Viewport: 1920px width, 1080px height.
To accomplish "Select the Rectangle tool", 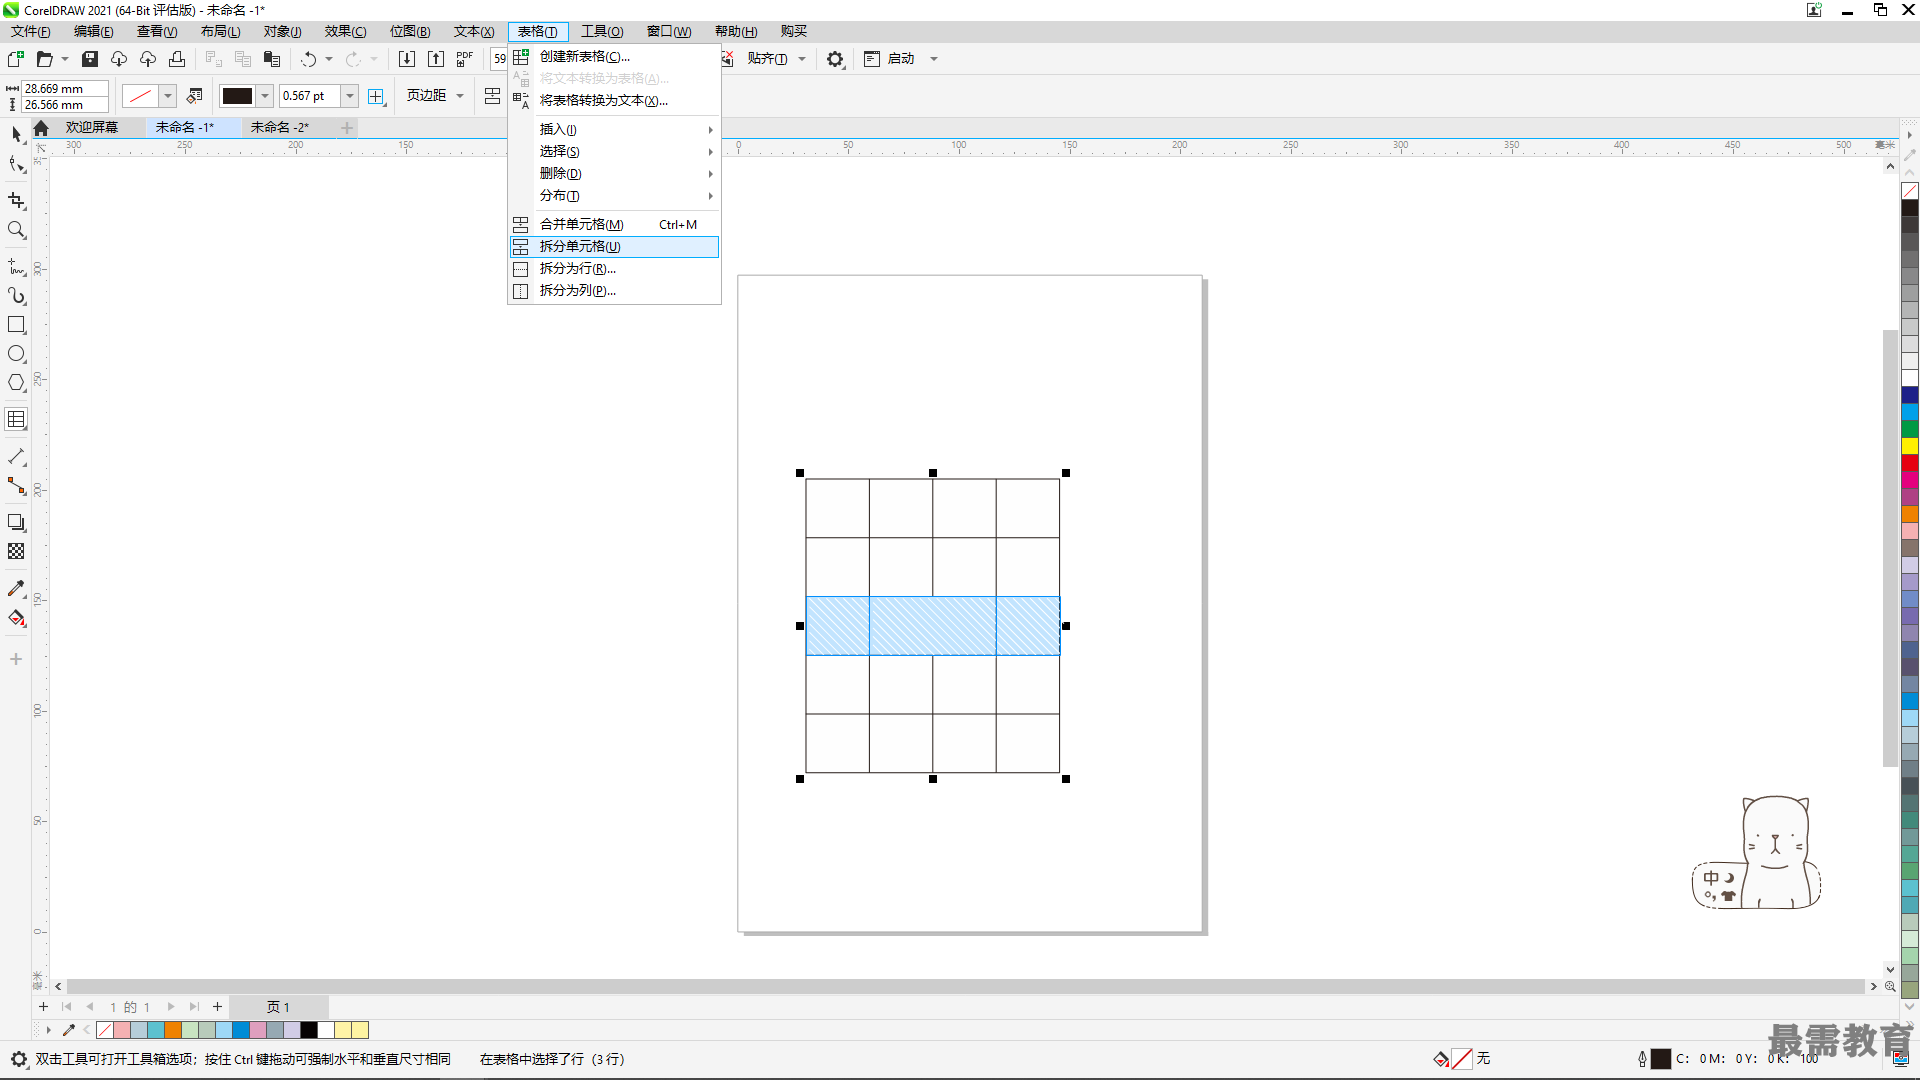I will 16,325.
